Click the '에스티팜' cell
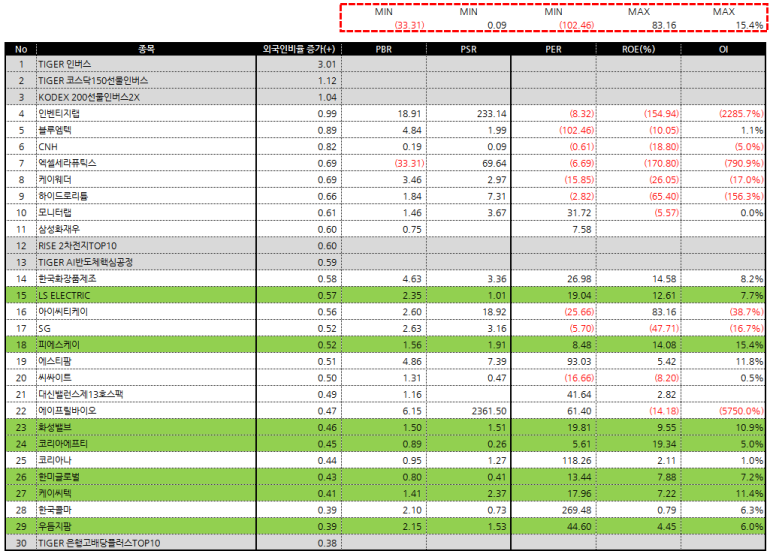The height and width of the screenshot is (554, 773). tap(146, 361)
